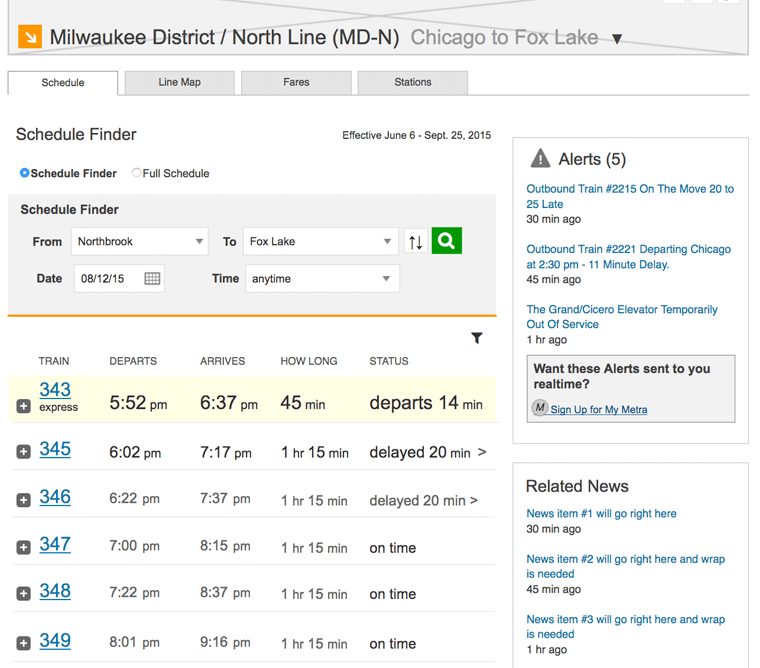Click the 'departs 14 min' status
Screen dimensions: 760x668
[x=426, y=403]
